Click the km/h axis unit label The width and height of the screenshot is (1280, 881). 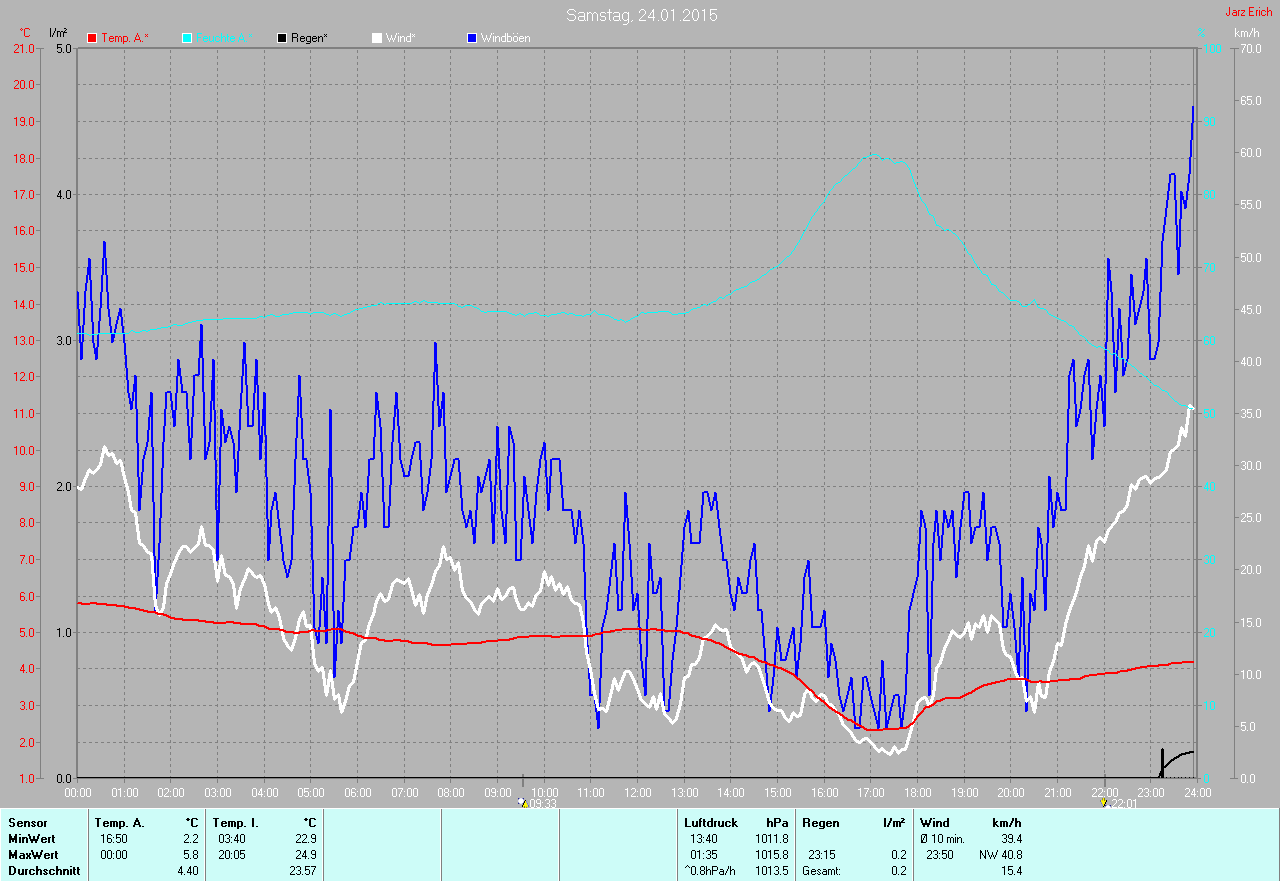(x=1246, y=33)
